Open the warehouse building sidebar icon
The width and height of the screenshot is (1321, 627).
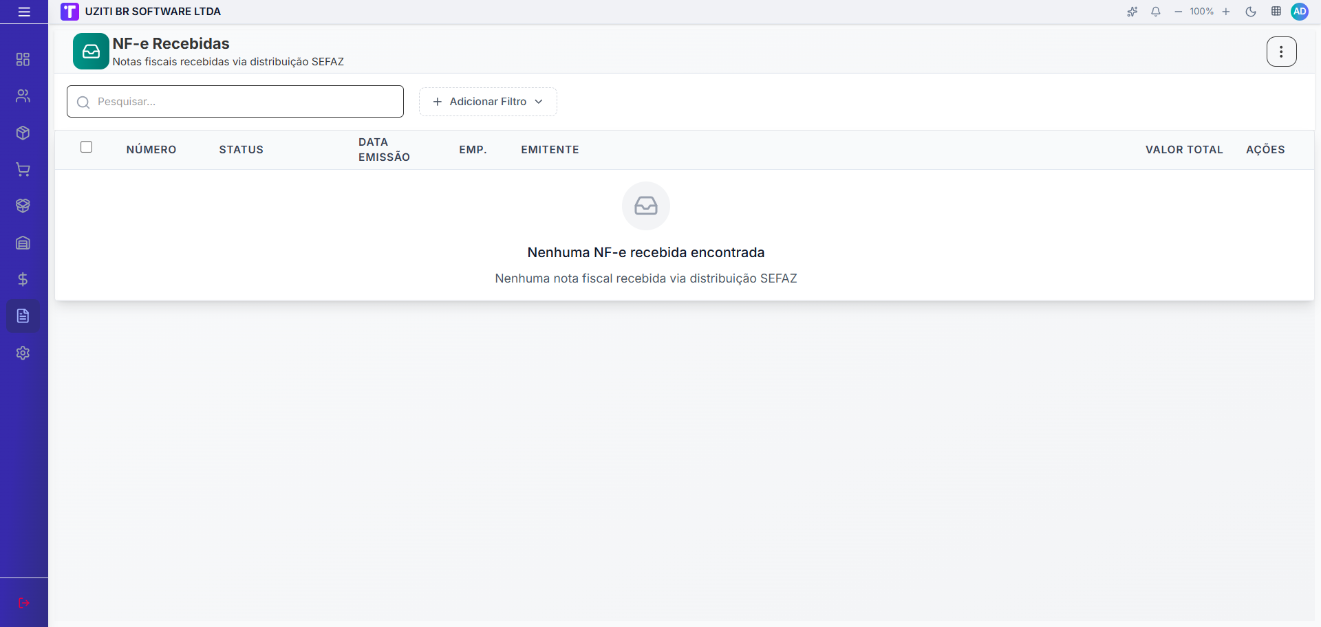(23, 243)
